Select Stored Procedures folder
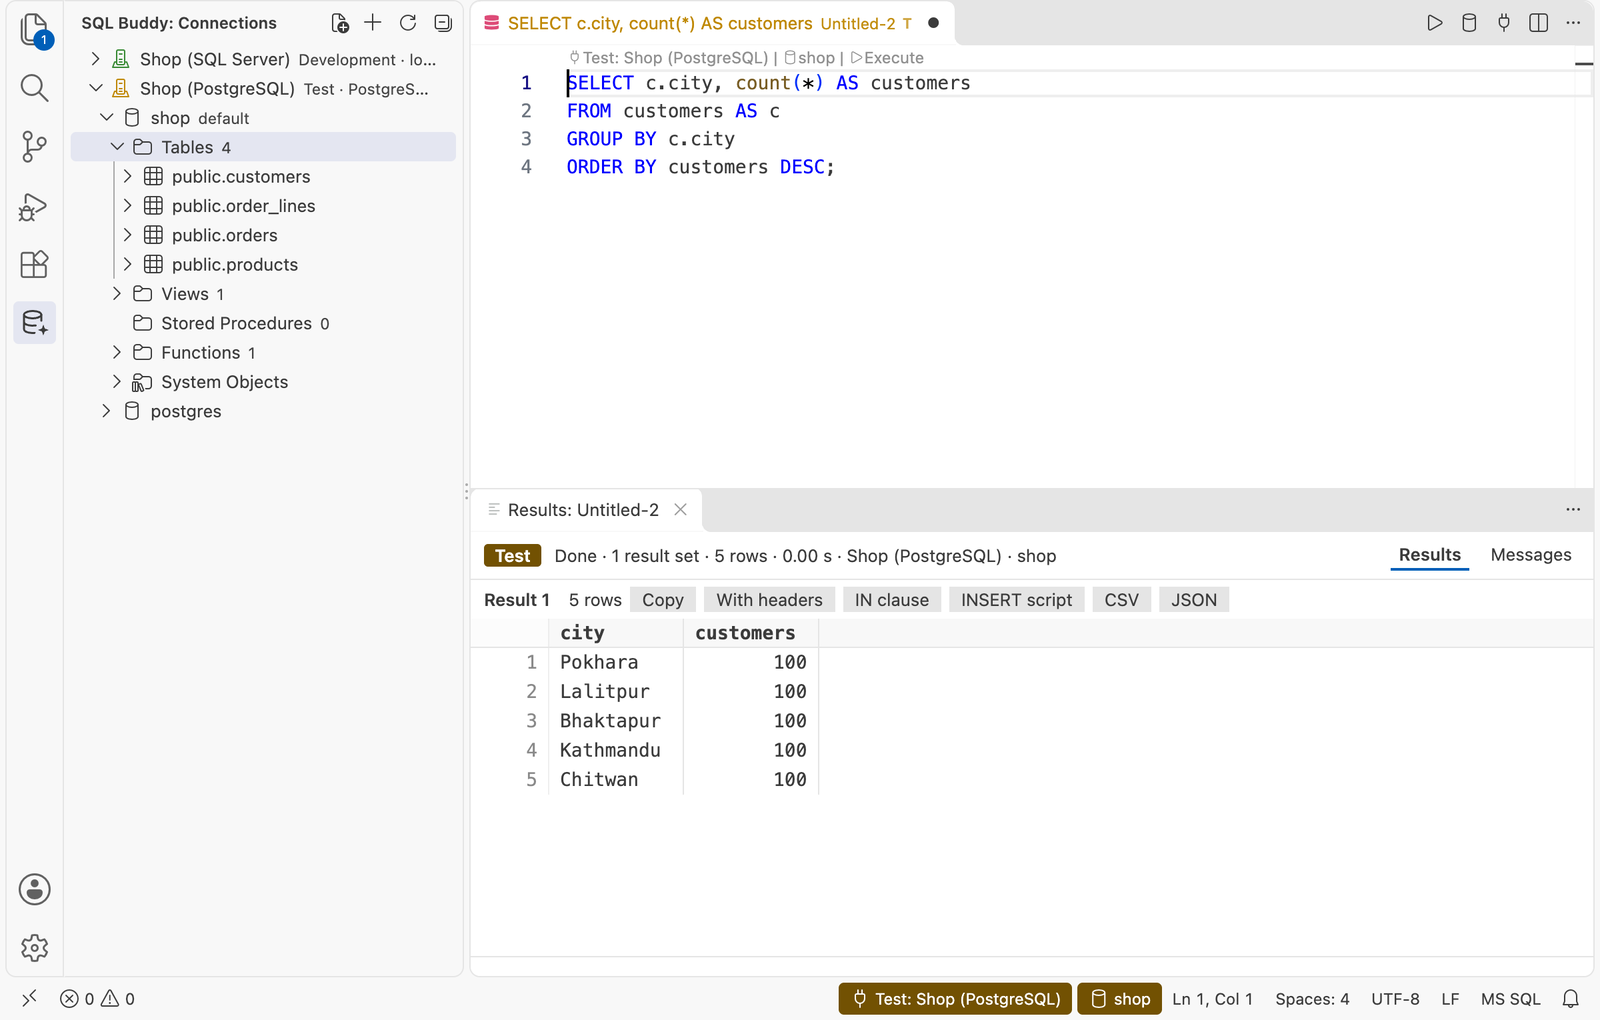The width and height of the screenshot is (1600, 1020). point(263,323)
